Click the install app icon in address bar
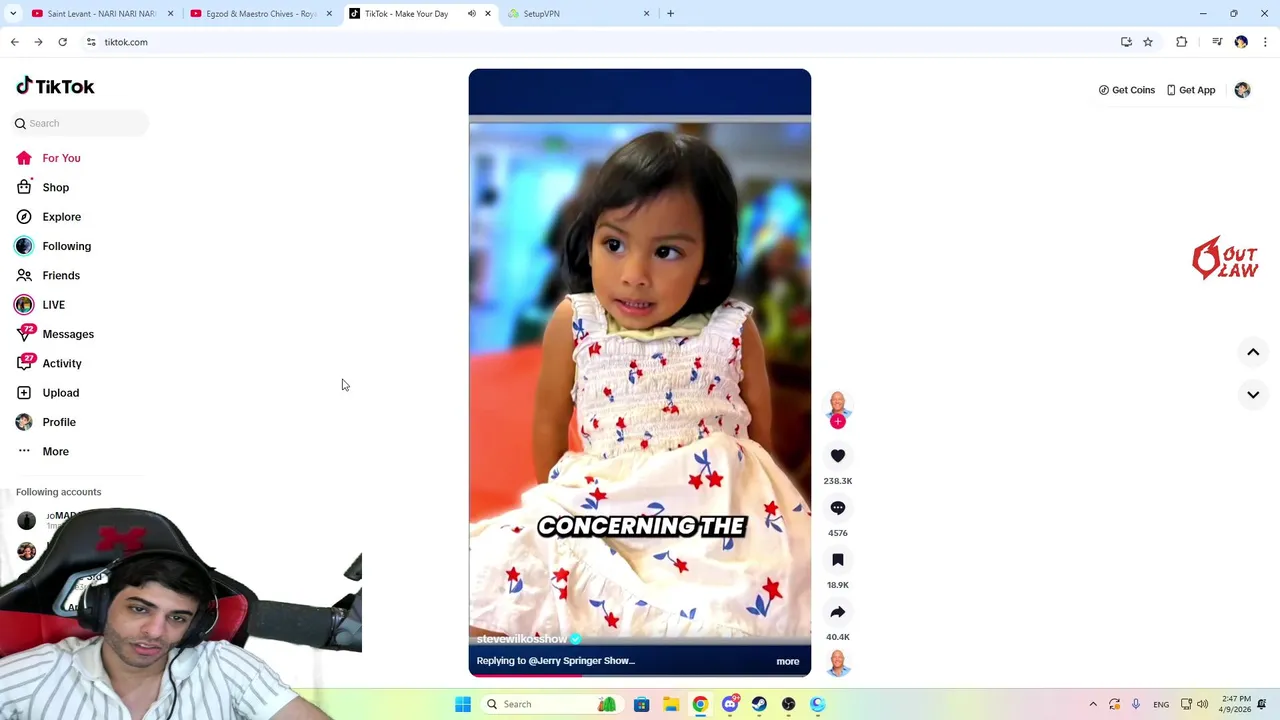 click(1126, 42)
